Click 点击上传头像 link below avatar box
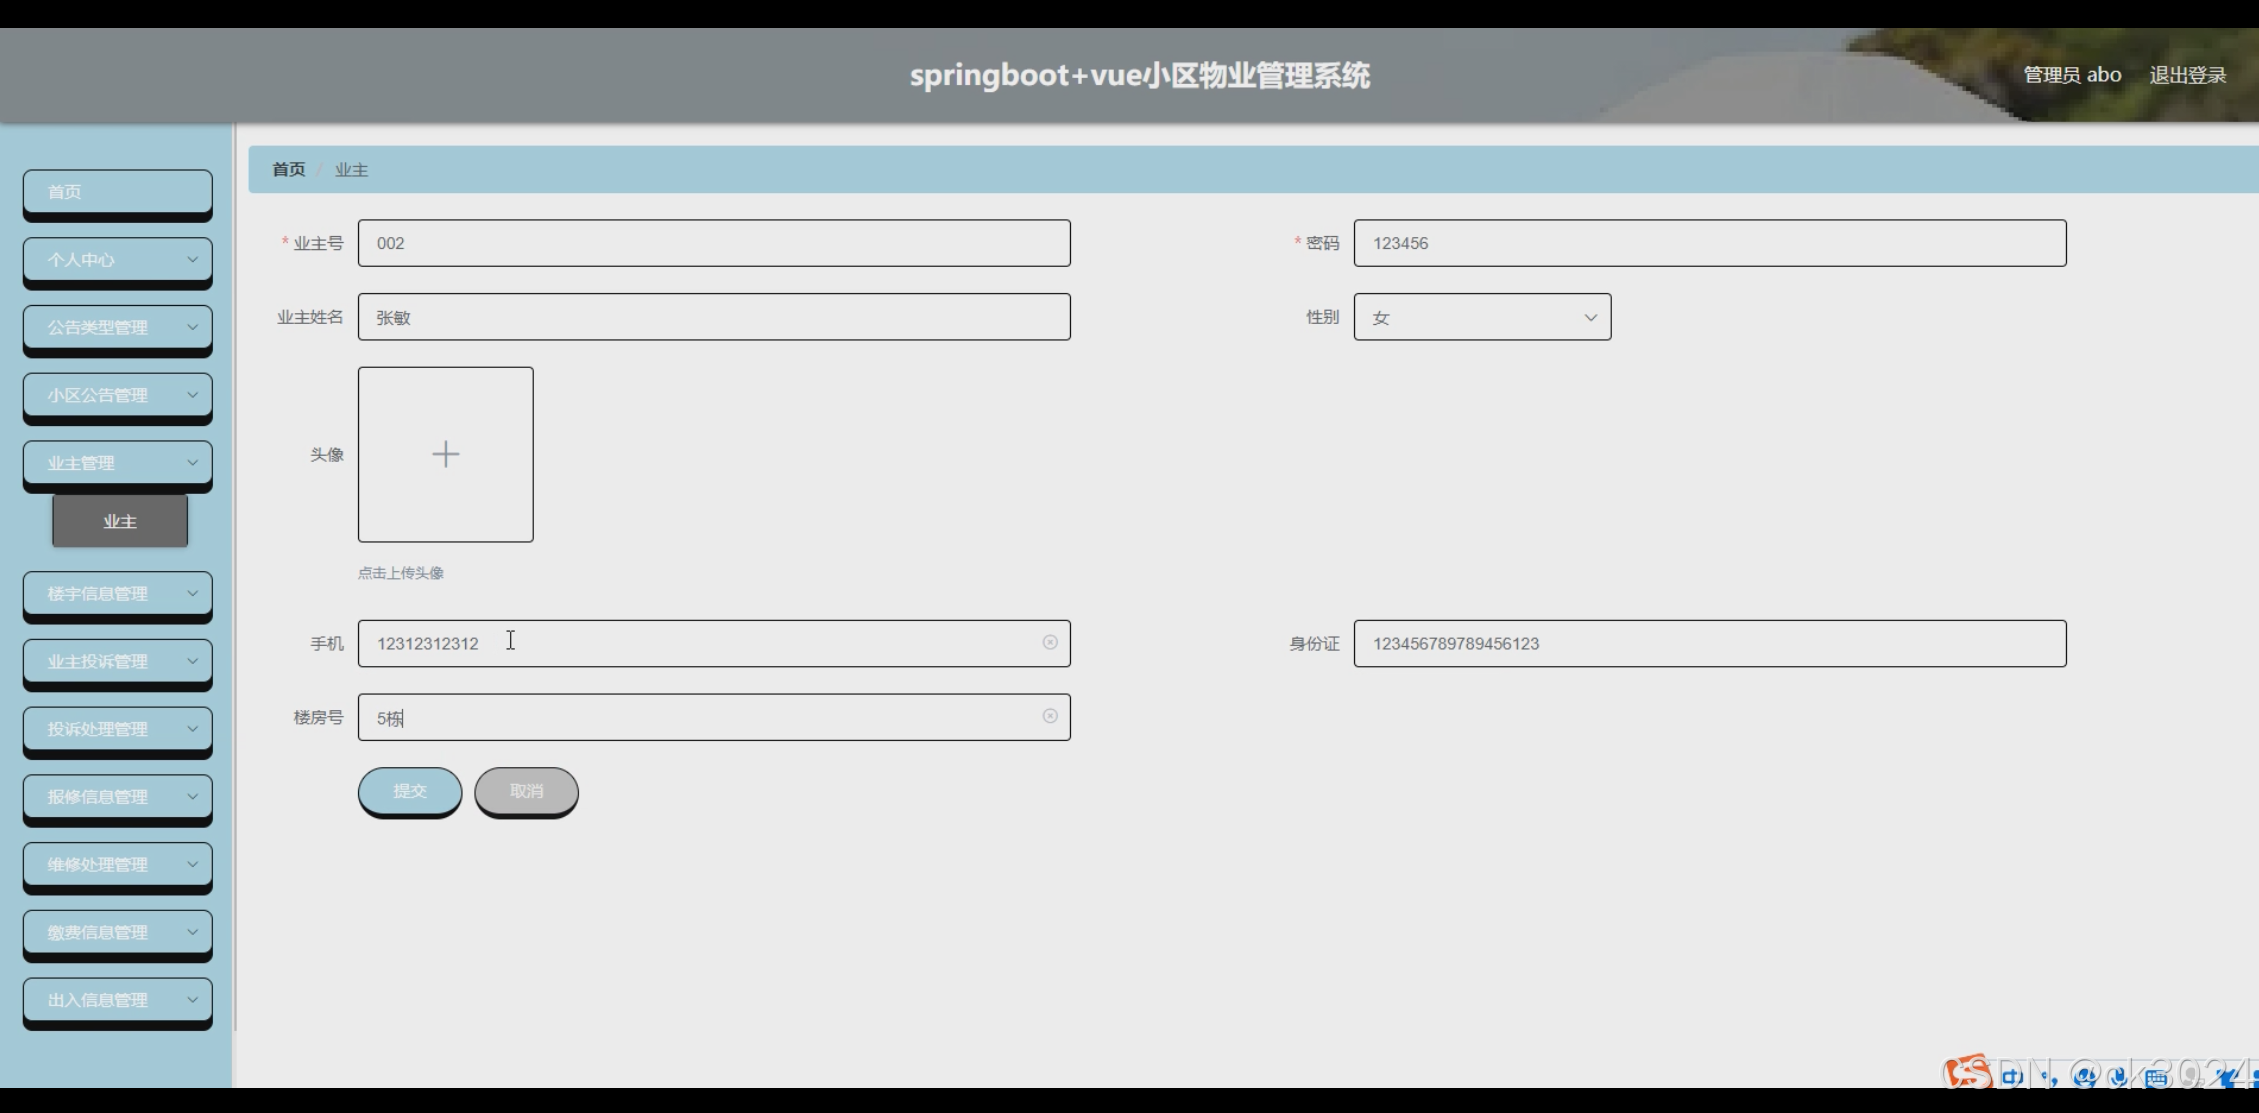The width and height of the screenshot is (2259, 1113). pyautogui.click(x=402, y=573)
